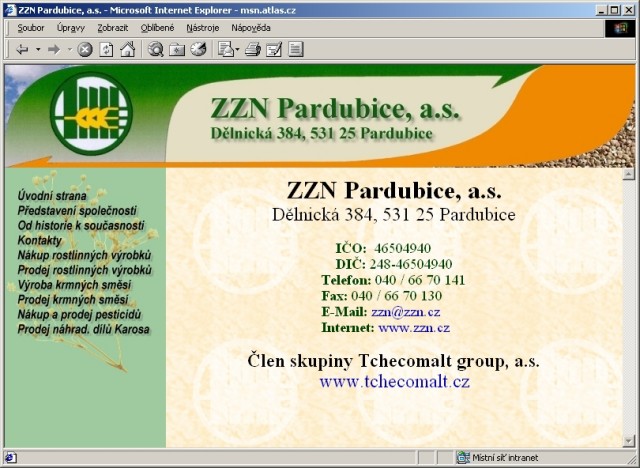This screenshot has height=468, width=640.
Task: Click the ZZN round logo in banner
Action: click(91, 113)
